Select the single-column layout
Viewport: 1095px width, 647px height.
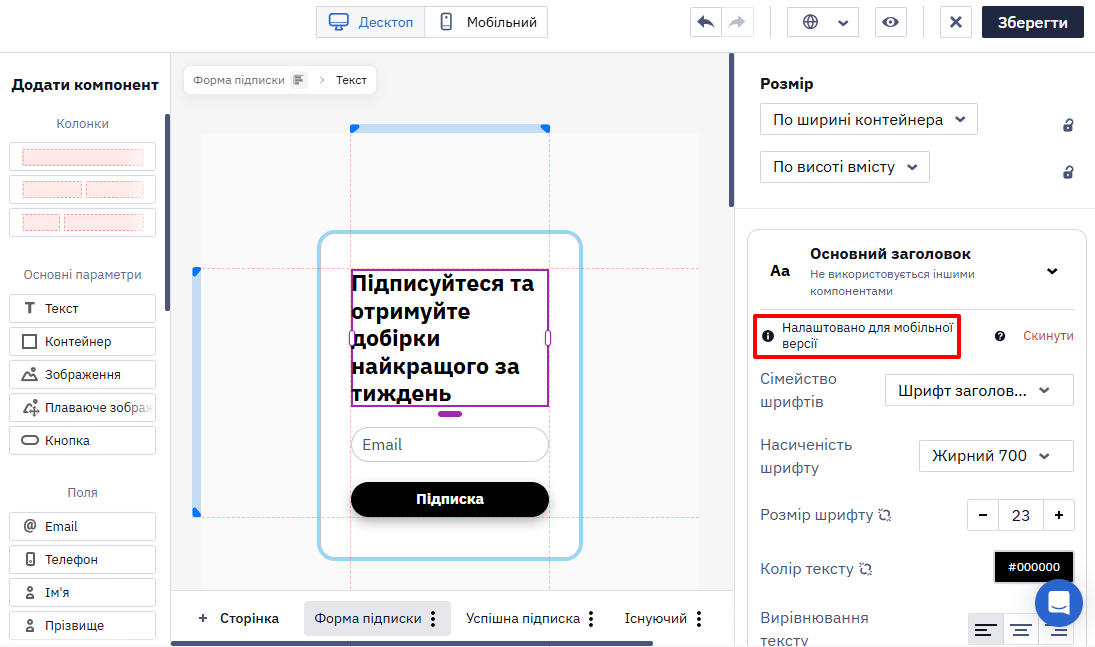pyautogui.click(x=82, y=157)
